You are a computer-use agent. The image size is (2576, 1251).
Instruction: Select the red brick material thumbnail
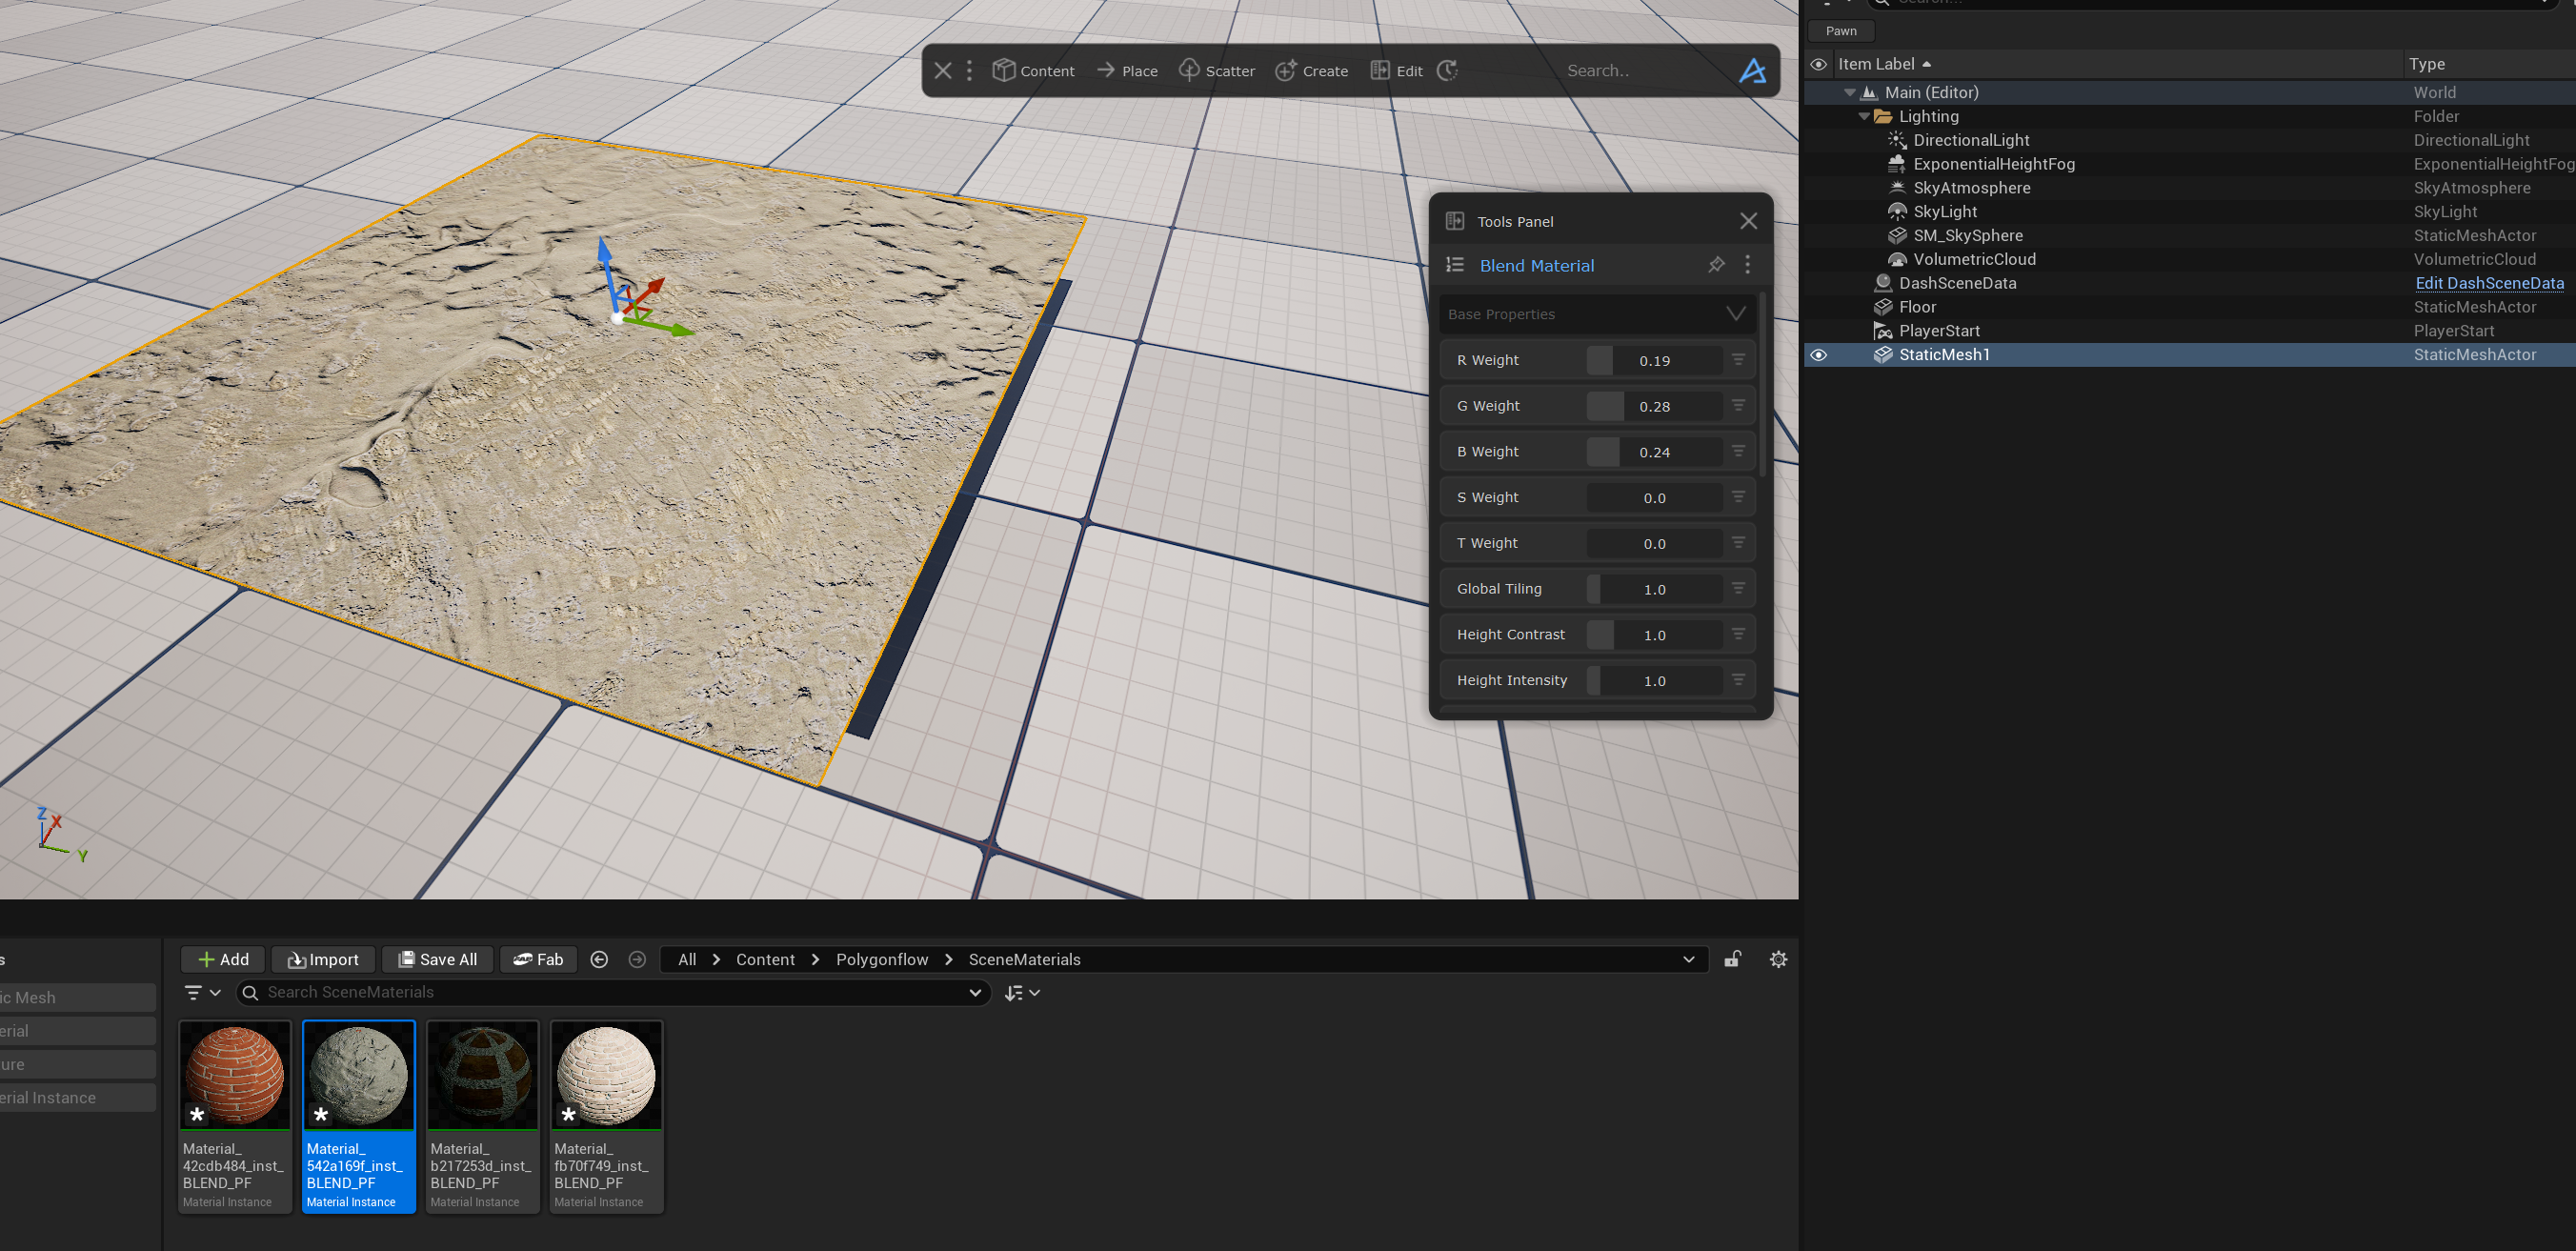[x=235, y=1076]
